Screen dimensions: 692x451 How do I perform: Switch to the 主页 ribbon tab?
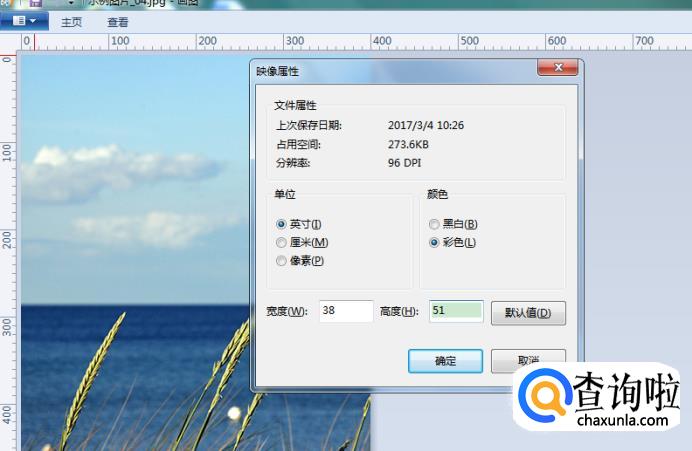click(71, 22)
